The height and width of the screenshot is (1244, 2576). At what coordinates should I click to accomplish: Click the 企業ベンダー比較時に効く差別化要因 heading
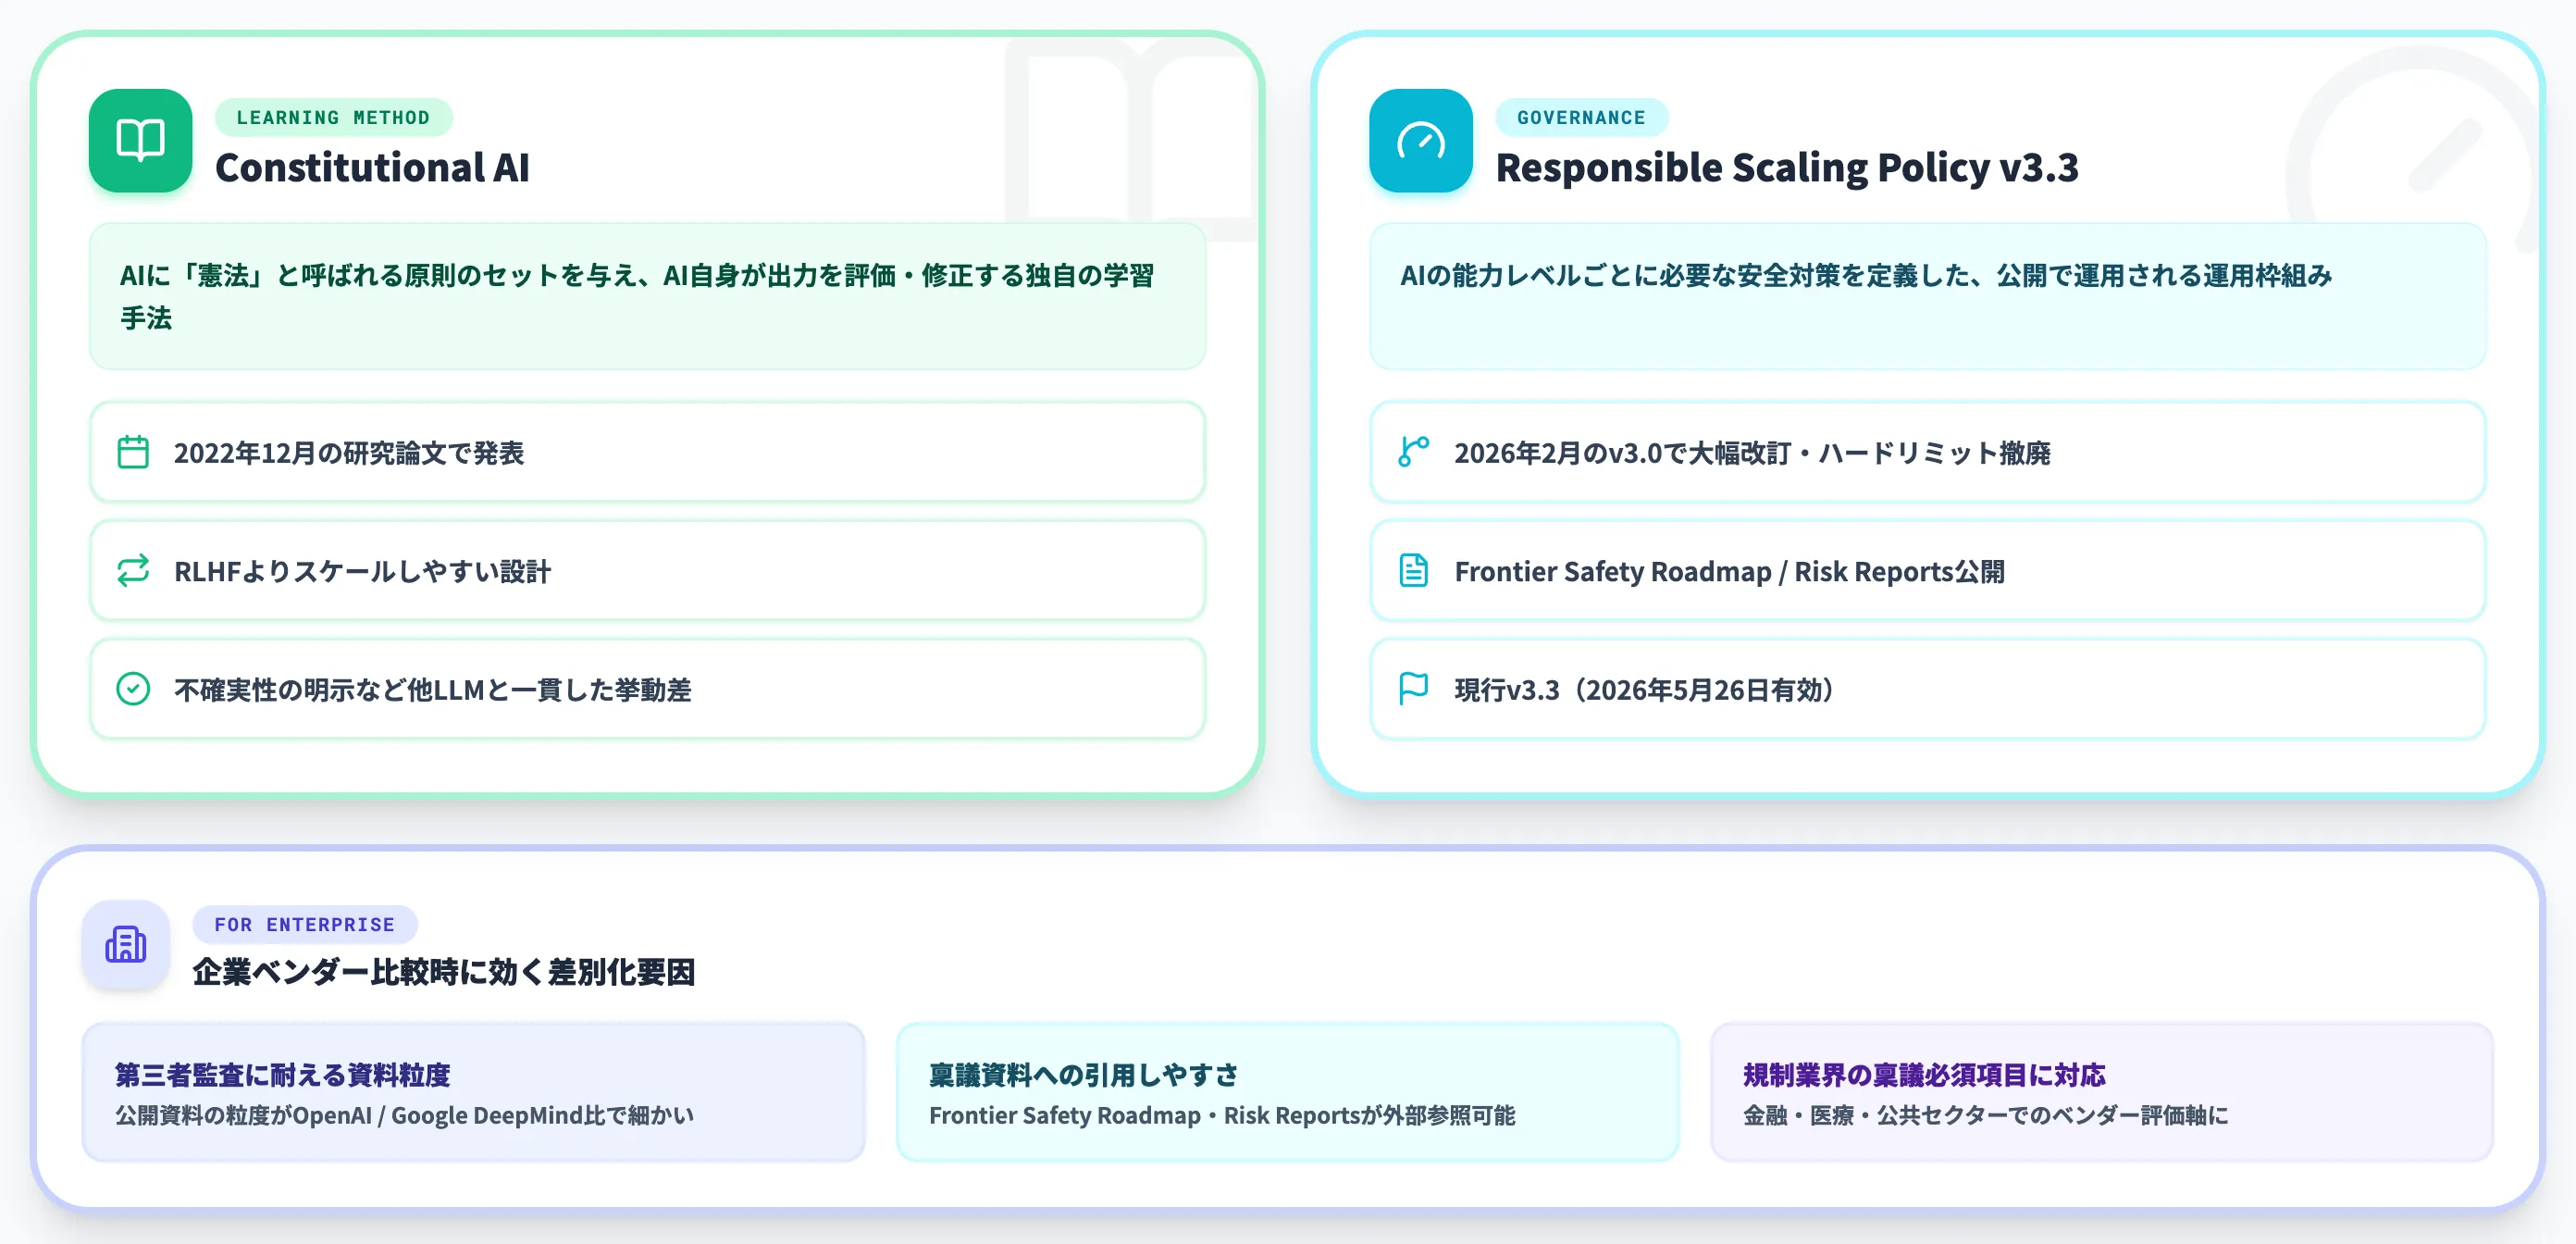pyautogui.click(x=444, y=971)
